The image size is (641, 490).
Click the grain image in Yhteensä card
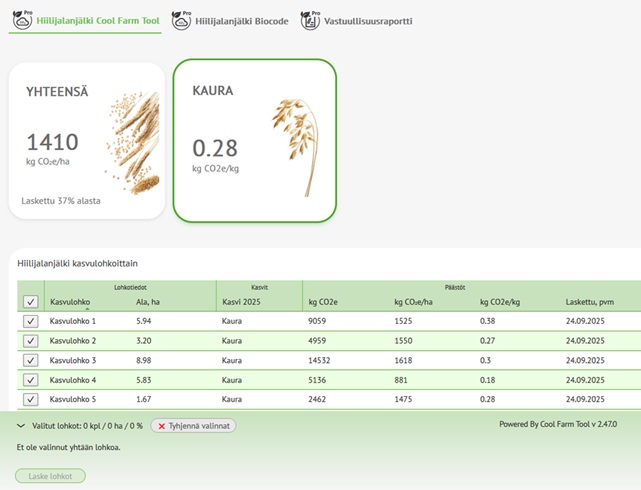tap(132, 143)
